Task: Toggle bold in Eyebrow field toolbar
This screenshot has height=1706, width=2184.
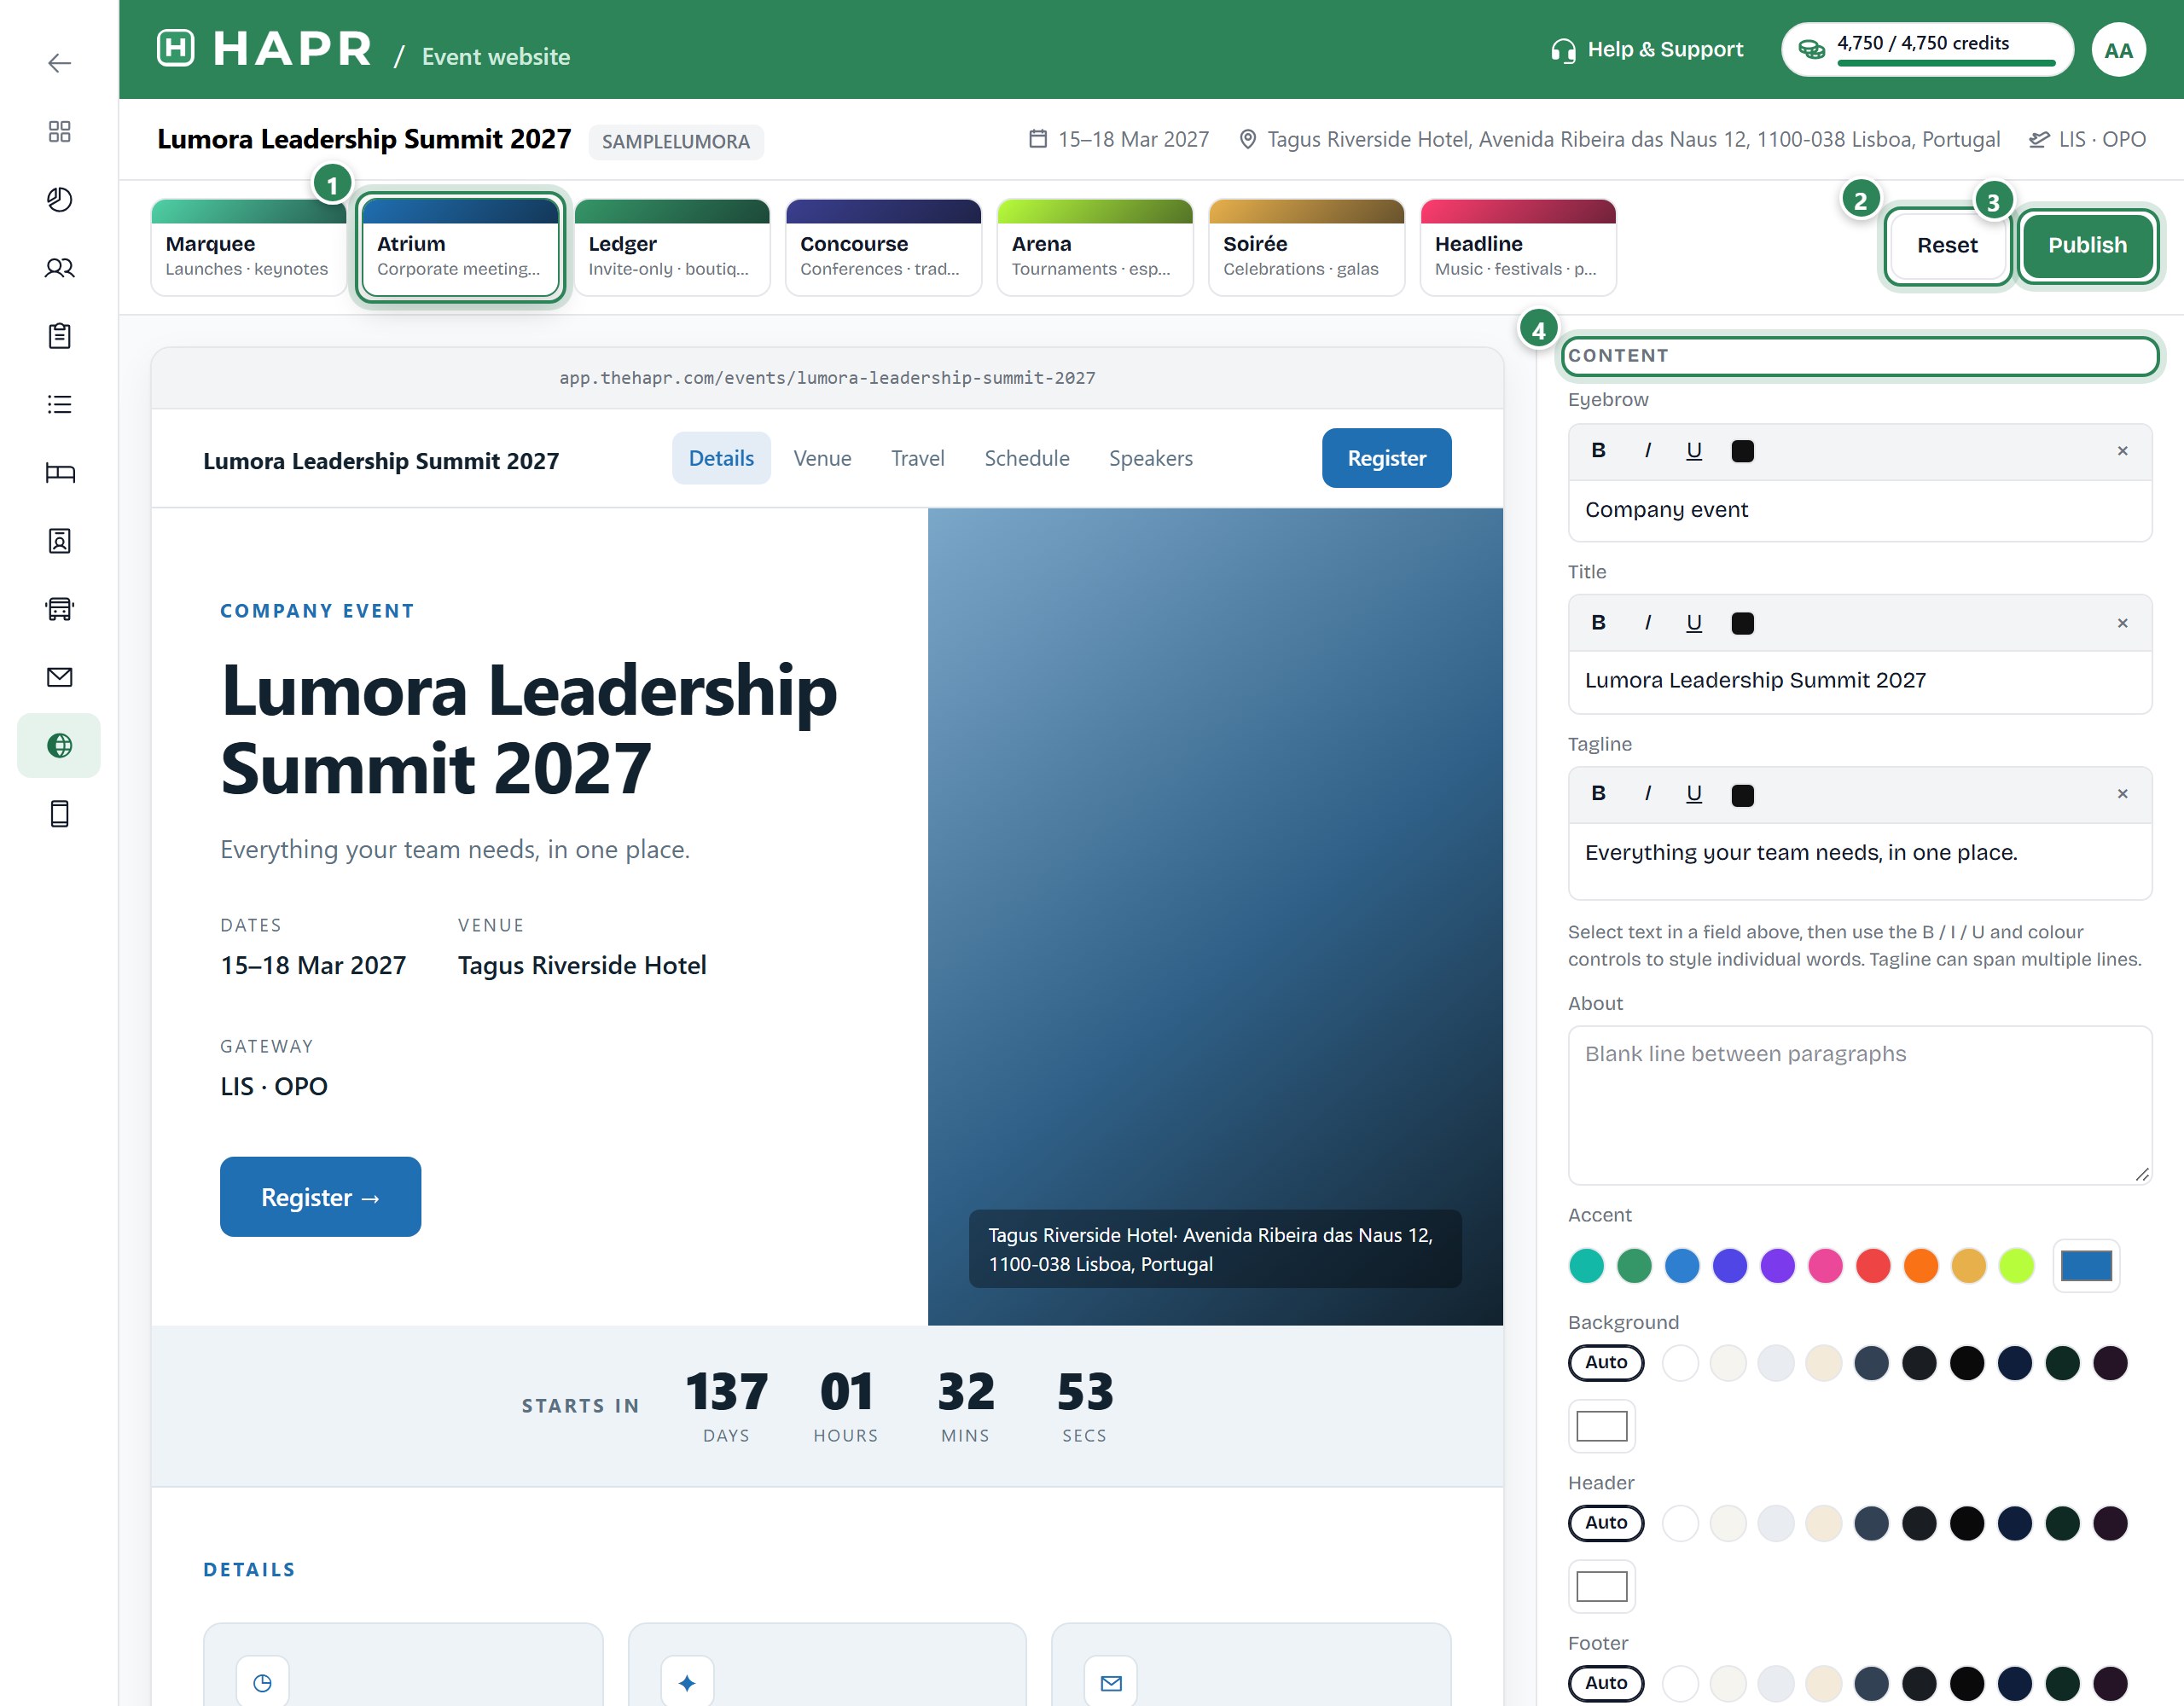Action: click(x=1598, y=451)
